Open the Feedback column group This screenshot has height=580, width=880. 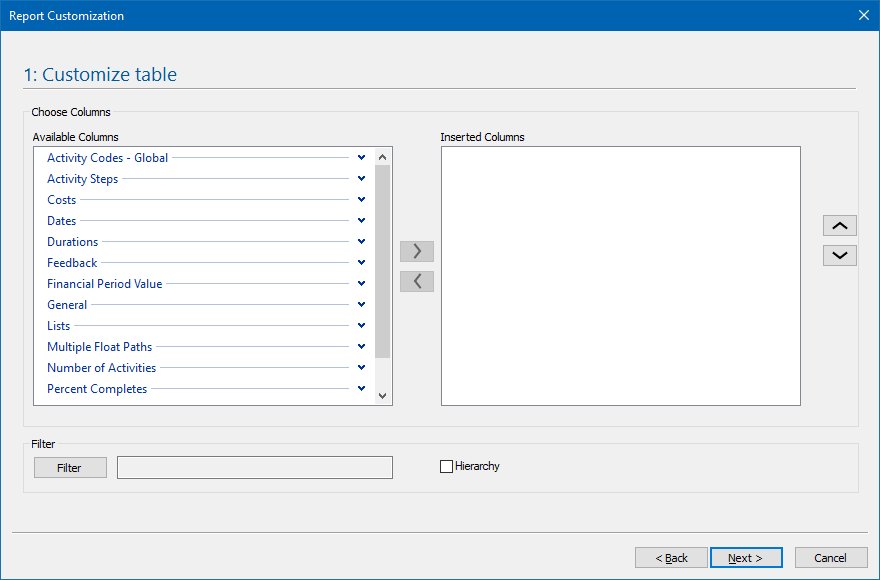click(x=361, y=262)
